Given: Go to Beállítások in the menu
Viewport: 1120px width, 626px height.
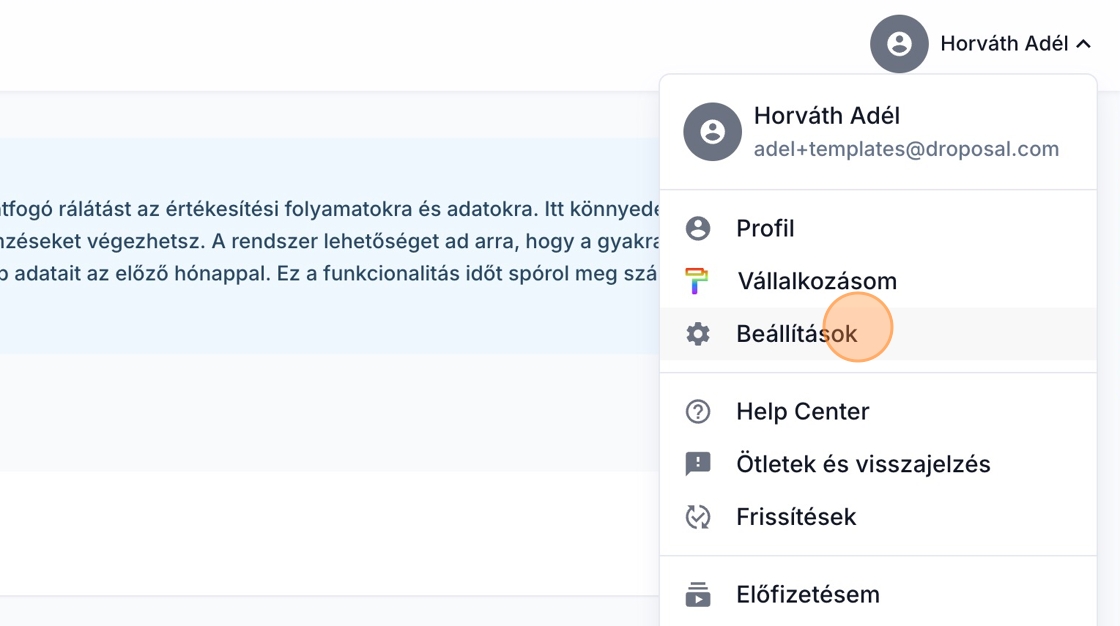Looking at the screenshot, I should coord(796,334).
